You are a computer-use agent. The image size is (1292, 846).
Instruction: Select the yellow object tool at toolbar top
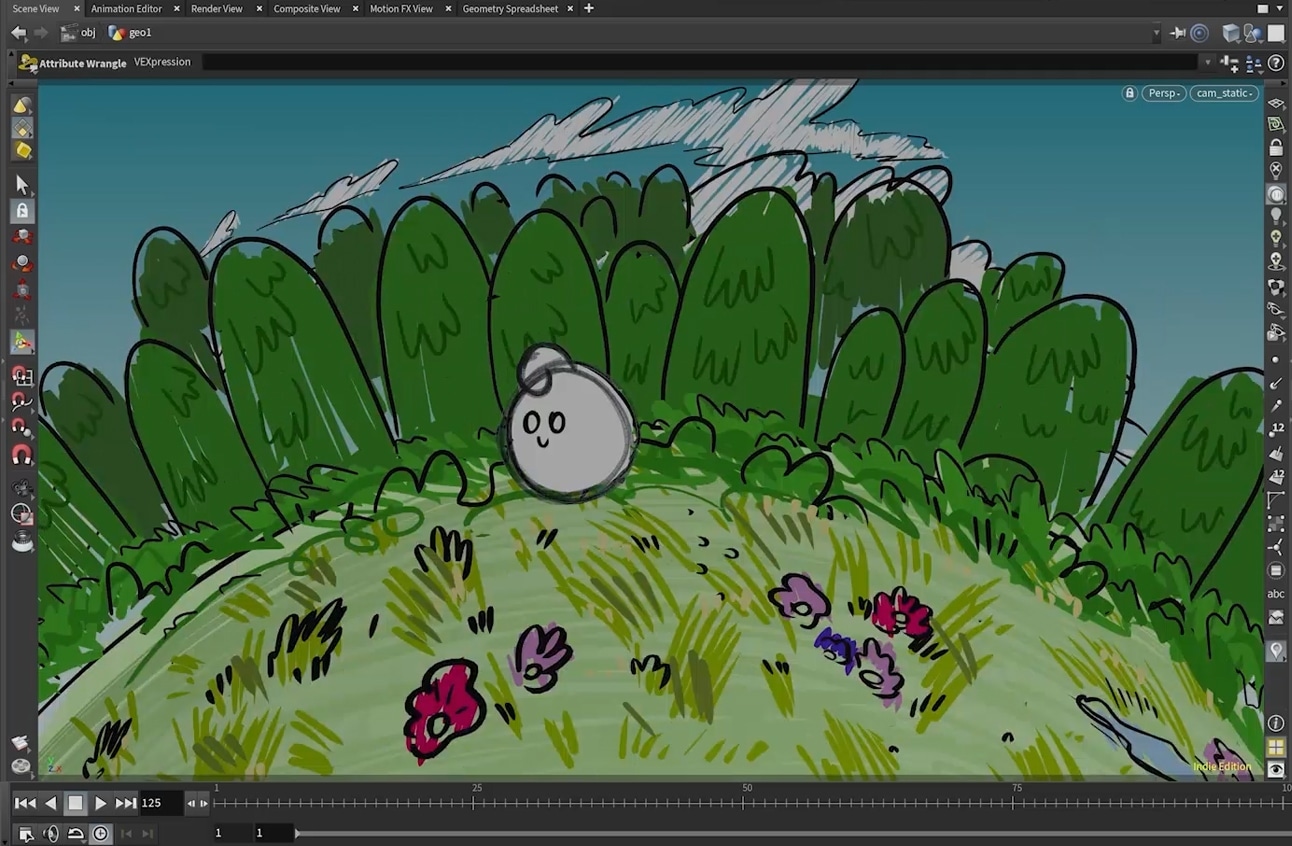click(x=22, y=105)
